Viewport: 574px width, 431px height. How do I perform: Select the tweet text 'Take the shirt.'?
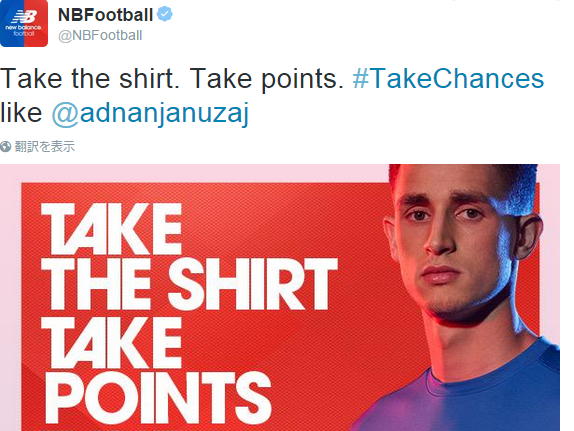coord(90,78)
